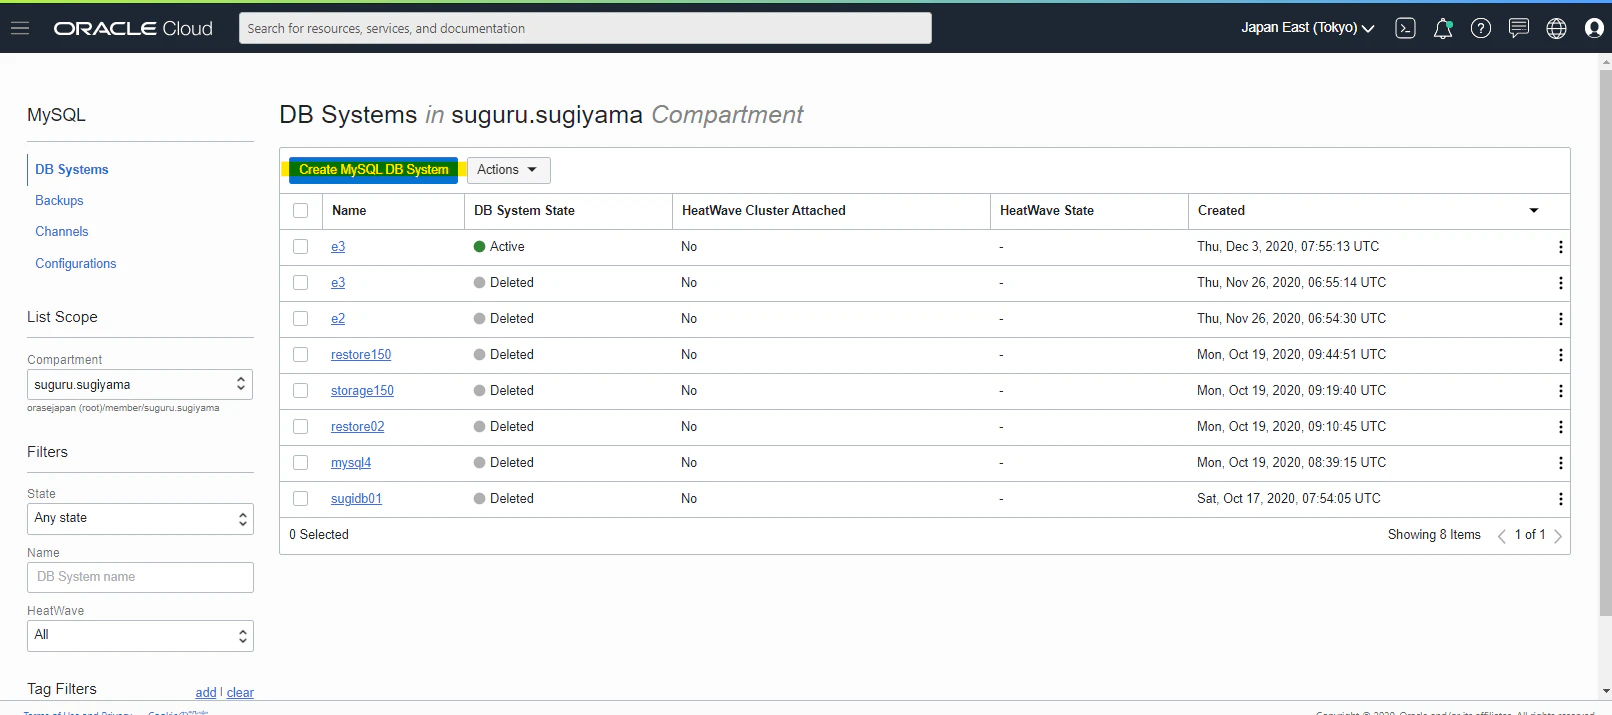This screenshot has width=1612, height=715.
Task: Open the announcements bell icon
Action: 1443,28
